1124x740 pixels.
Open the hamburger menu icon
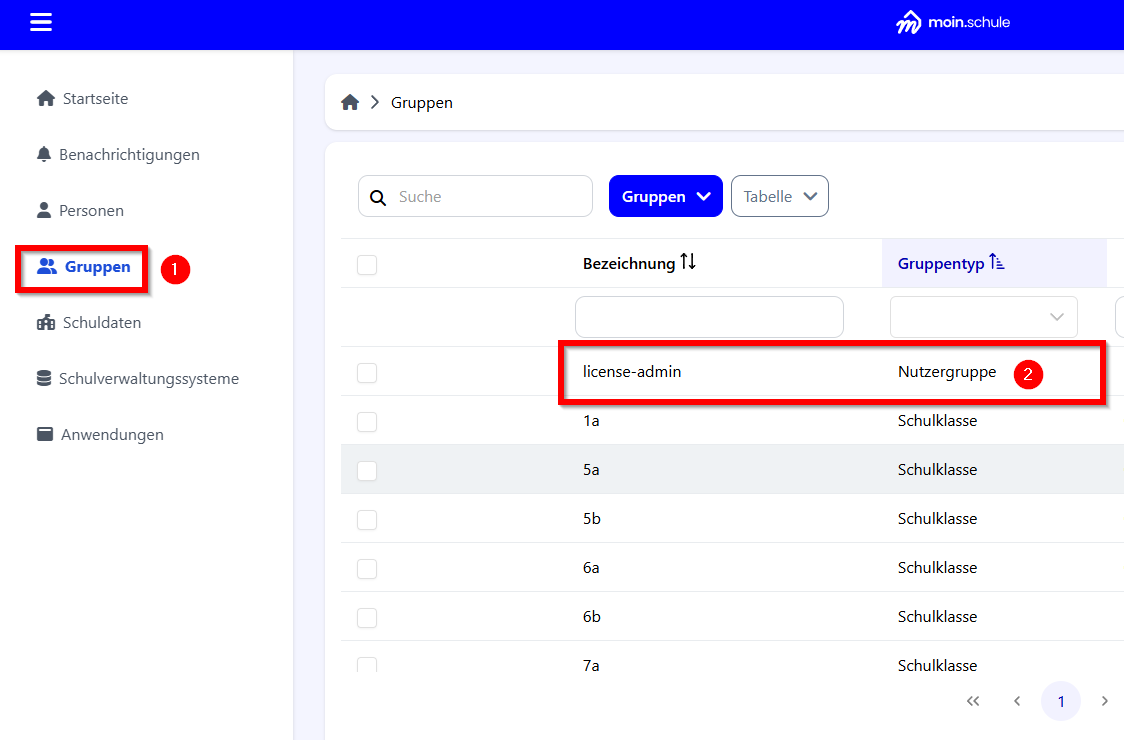(x=41, y=23)
